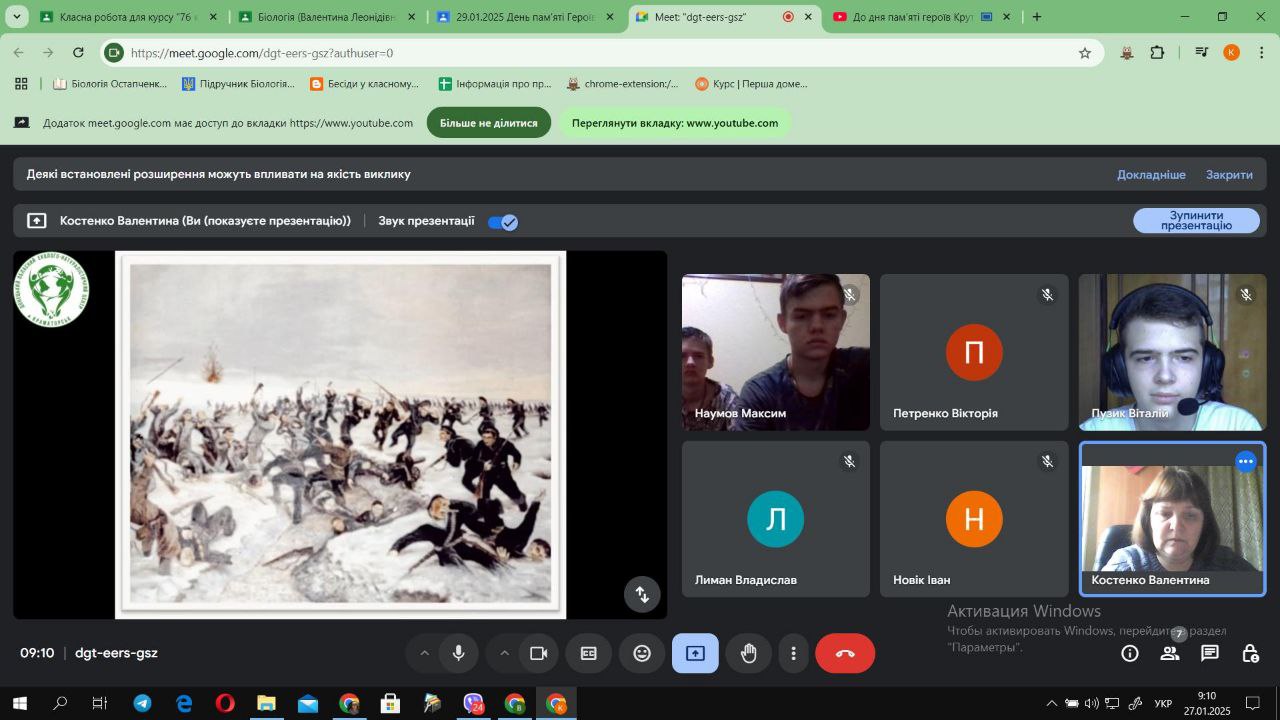Click Зупинити презентацію button
Viewport: 1280px width, 720px height.
point(1196,220)
